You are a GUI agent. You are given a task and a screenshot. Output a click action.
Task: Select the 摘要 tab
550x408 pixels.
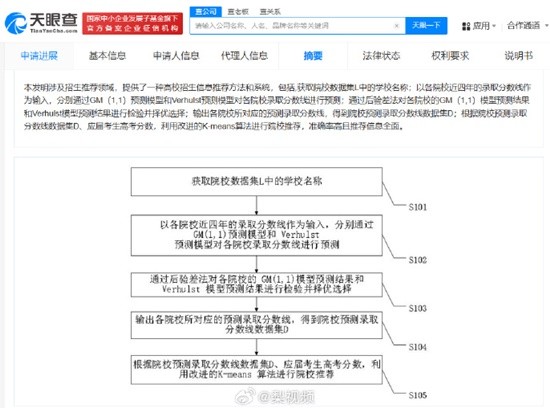tap(313, 55)
